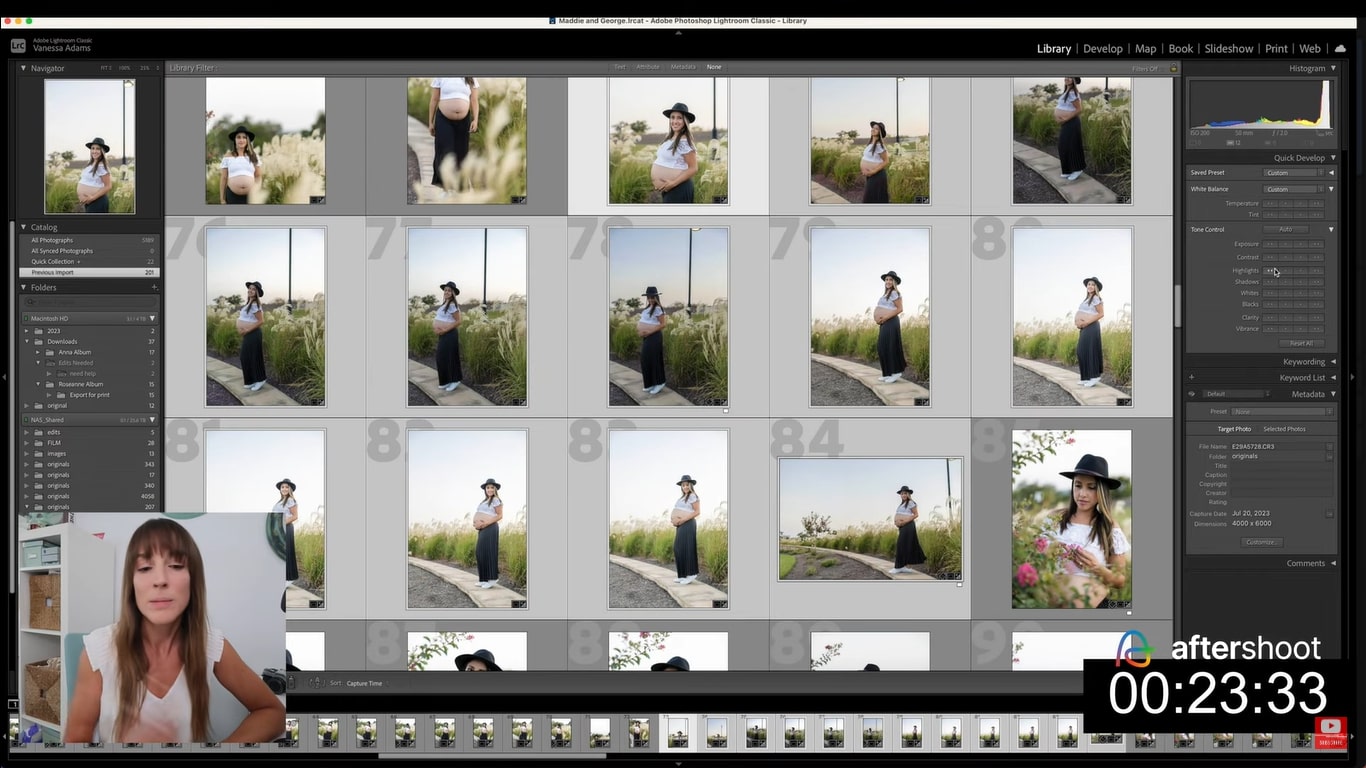Viewport: 1366px width, 768px height.
Task: Select None in the library filter
Action: click(x=714, y=67)
